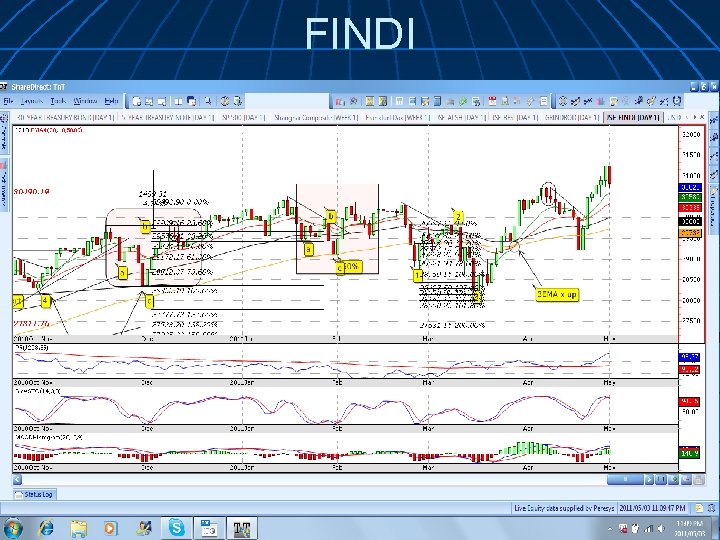Switch to the JSE FINDI [DAY 1] tab
The height and width of the screenshot is (540, 720).
tap(633, 118)
